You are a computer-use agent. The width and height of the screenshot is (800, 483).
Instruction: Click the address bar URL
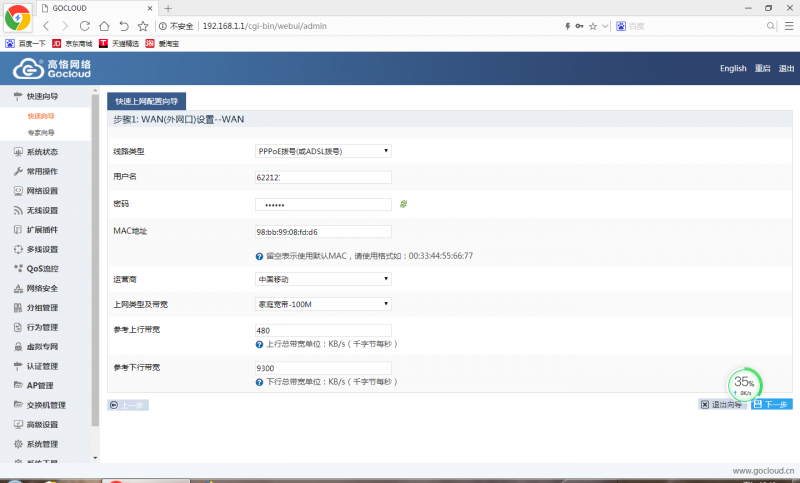[264, 26]
